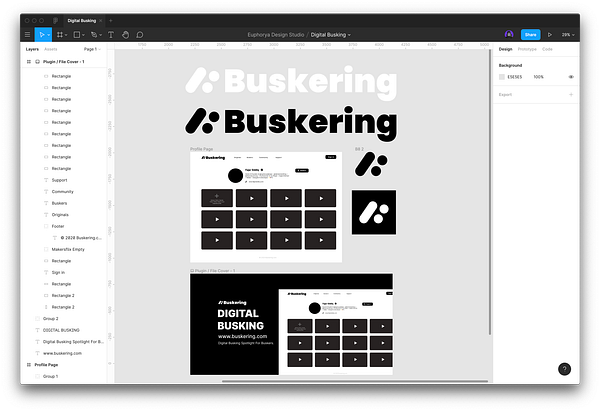Open the Help question mark button
Viewport: 600px width, 411px height.
coord(564,369)
